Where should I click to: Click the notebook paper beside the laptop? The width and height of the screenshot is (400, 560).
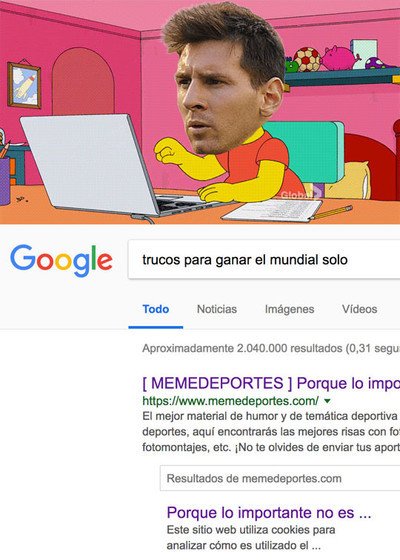[272, 210]
